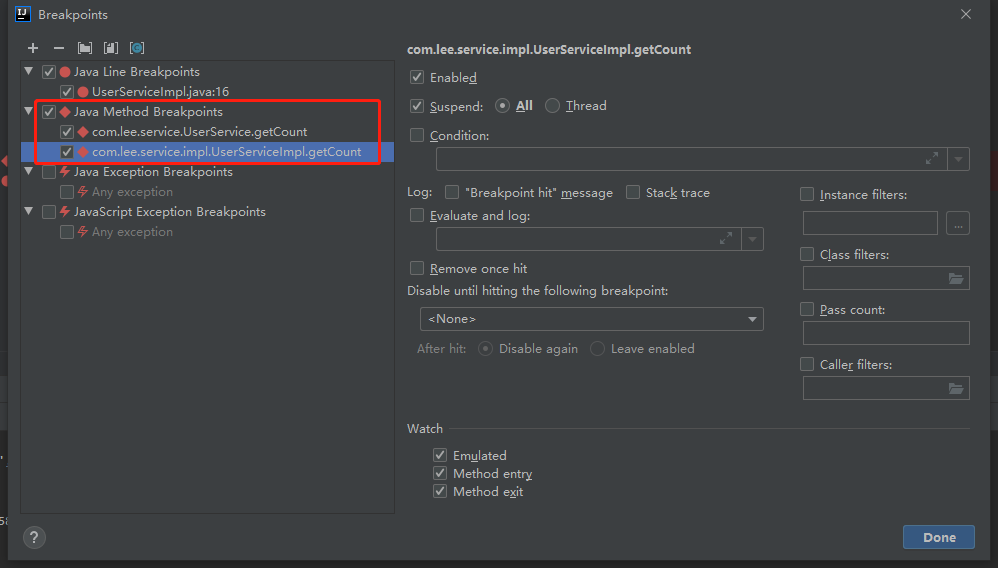Click the expand icon in Condition field
This screenshot has height=568, width=998.
tap(932, 158)
